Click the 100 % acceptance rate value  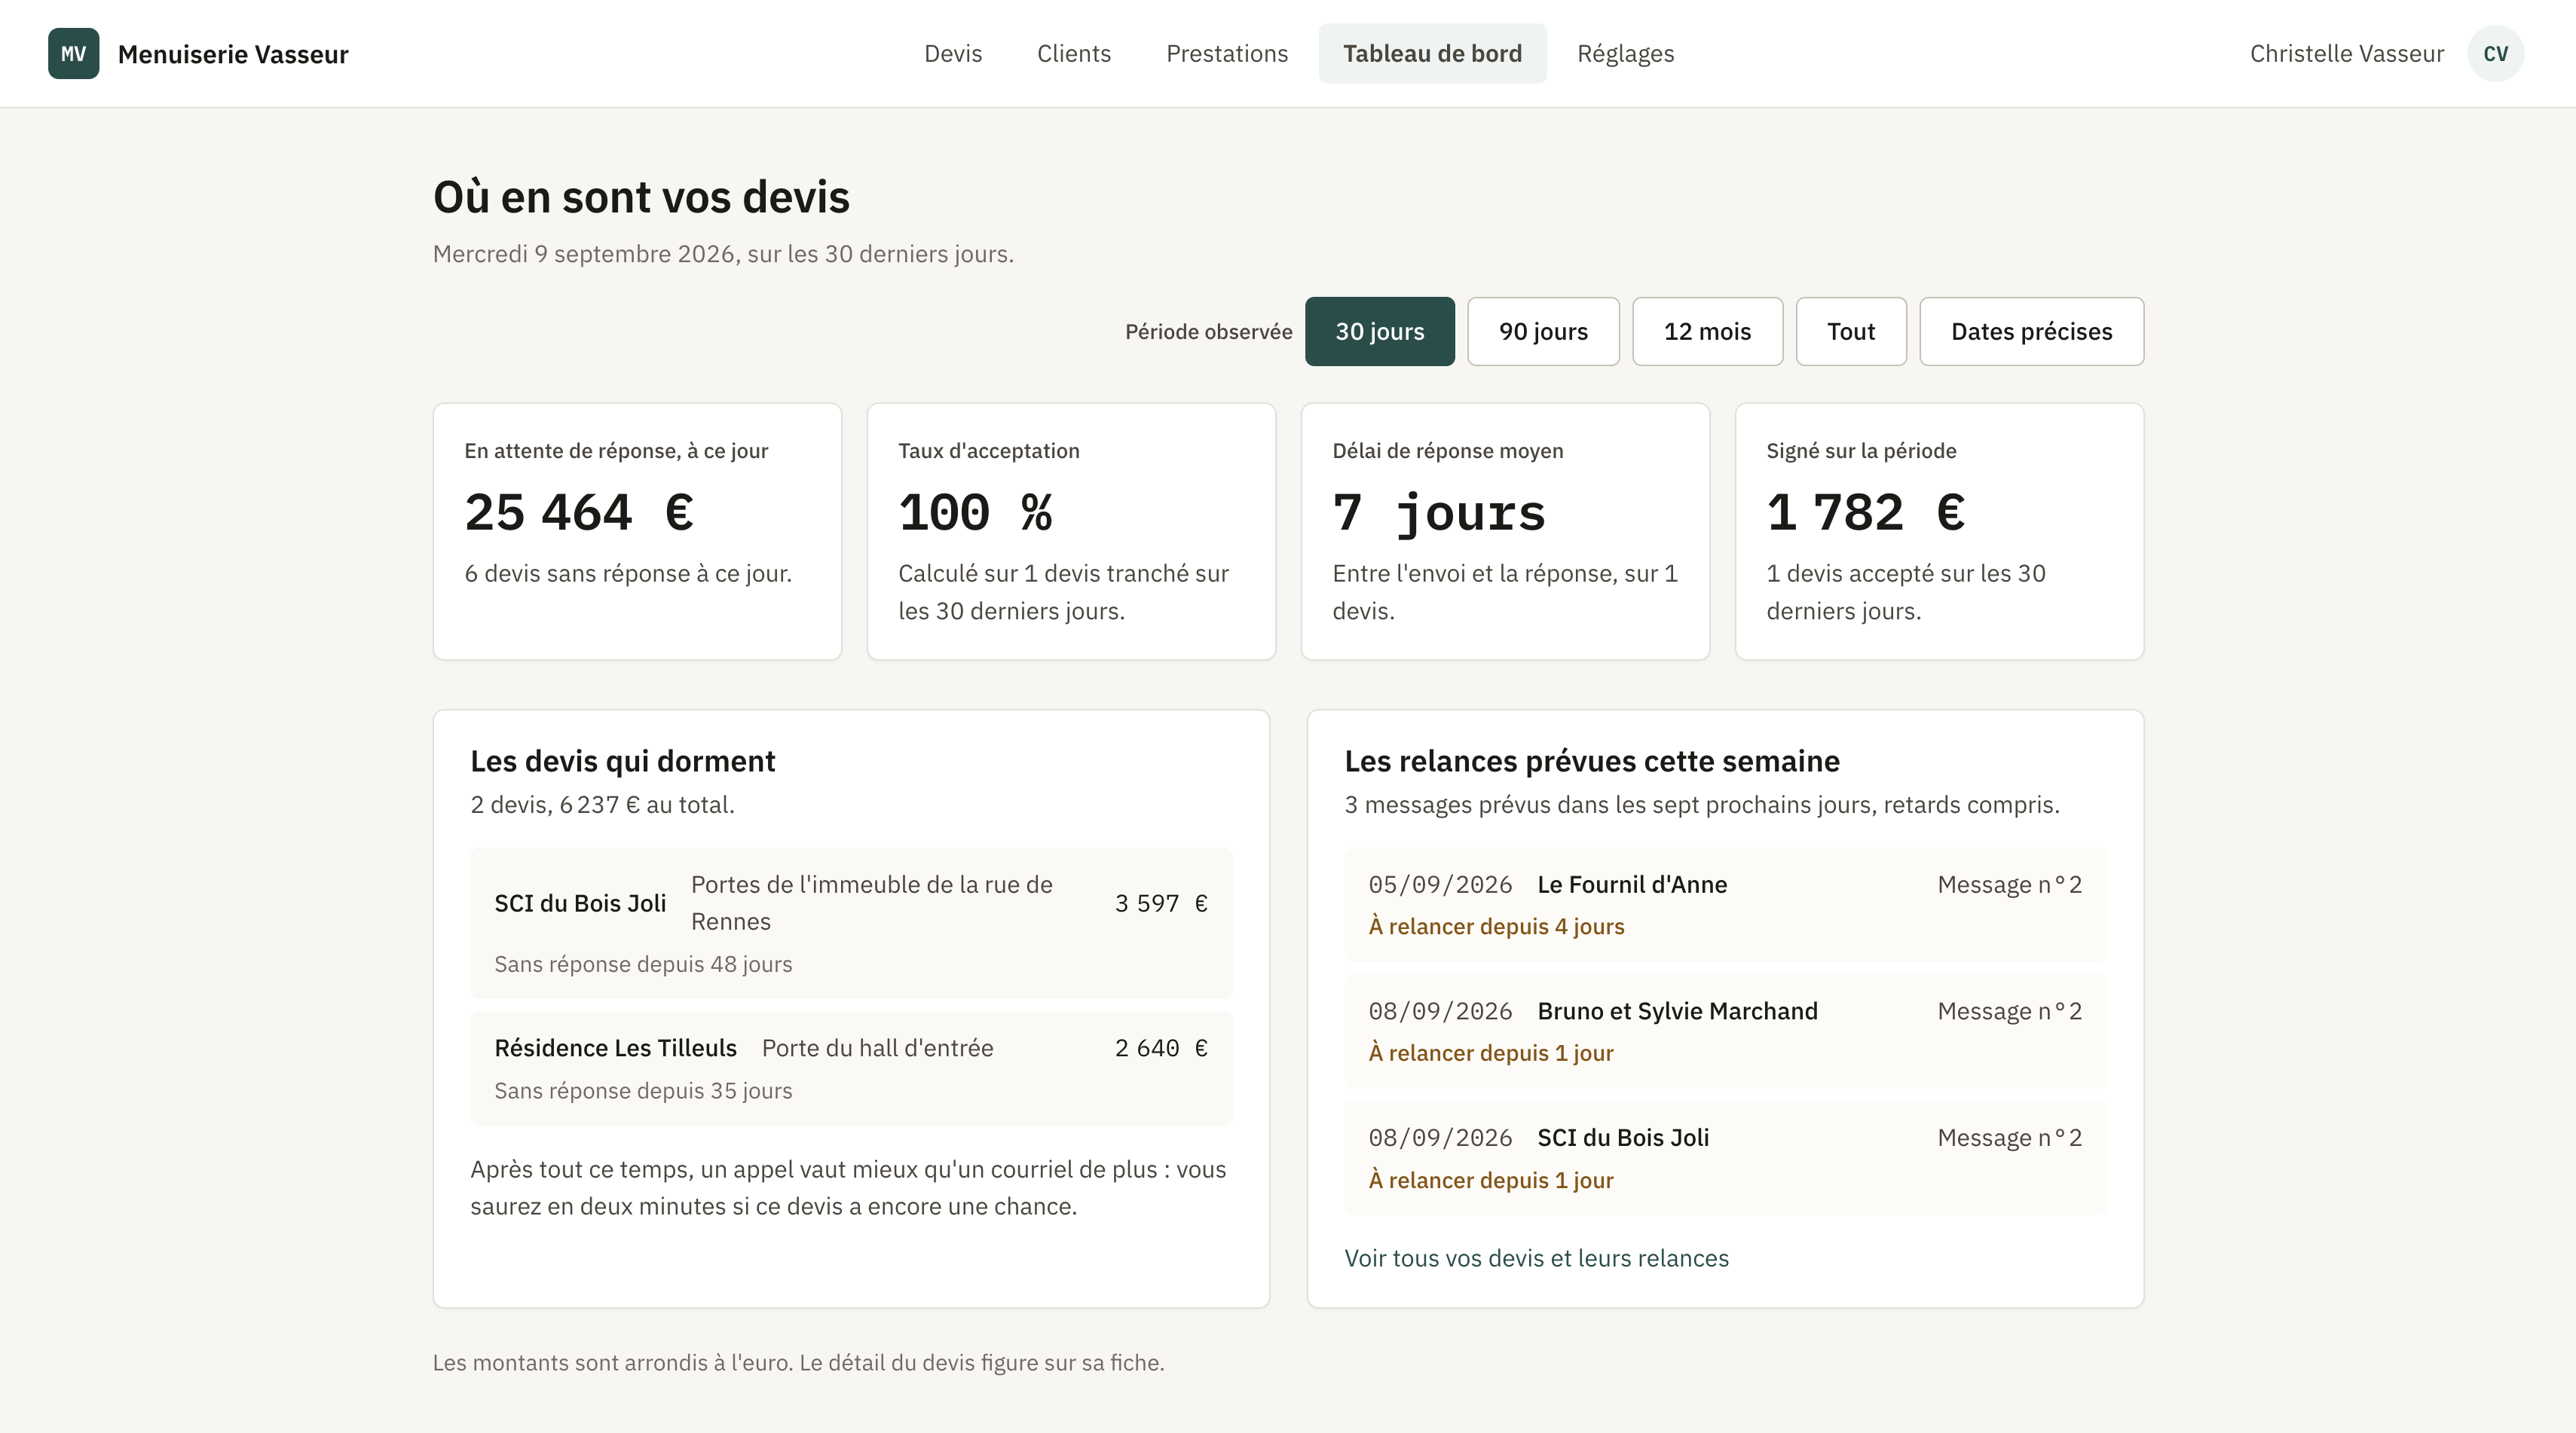[x=975, y=513]
